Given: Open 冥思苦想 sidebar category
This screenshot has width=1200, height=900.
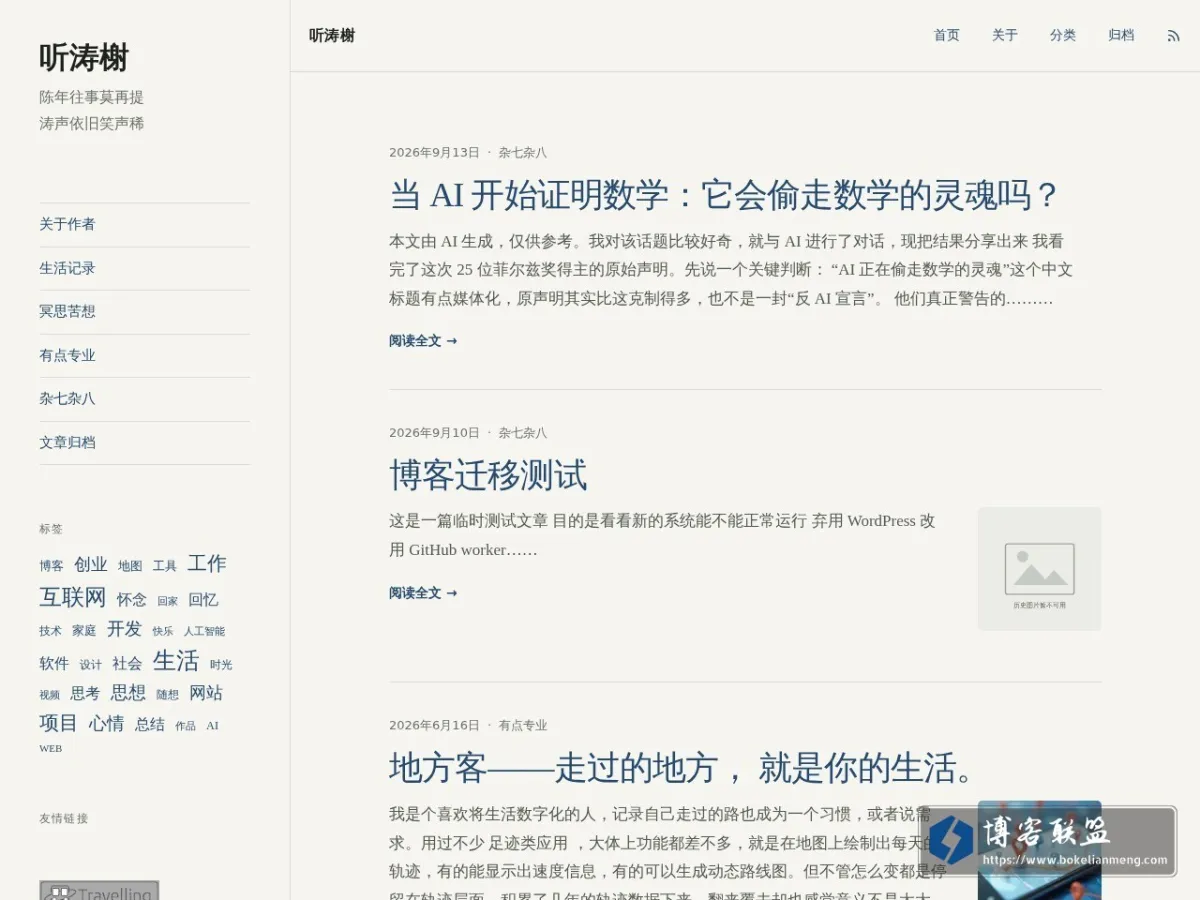Looking at the screenshot, I should pos(145,312).
